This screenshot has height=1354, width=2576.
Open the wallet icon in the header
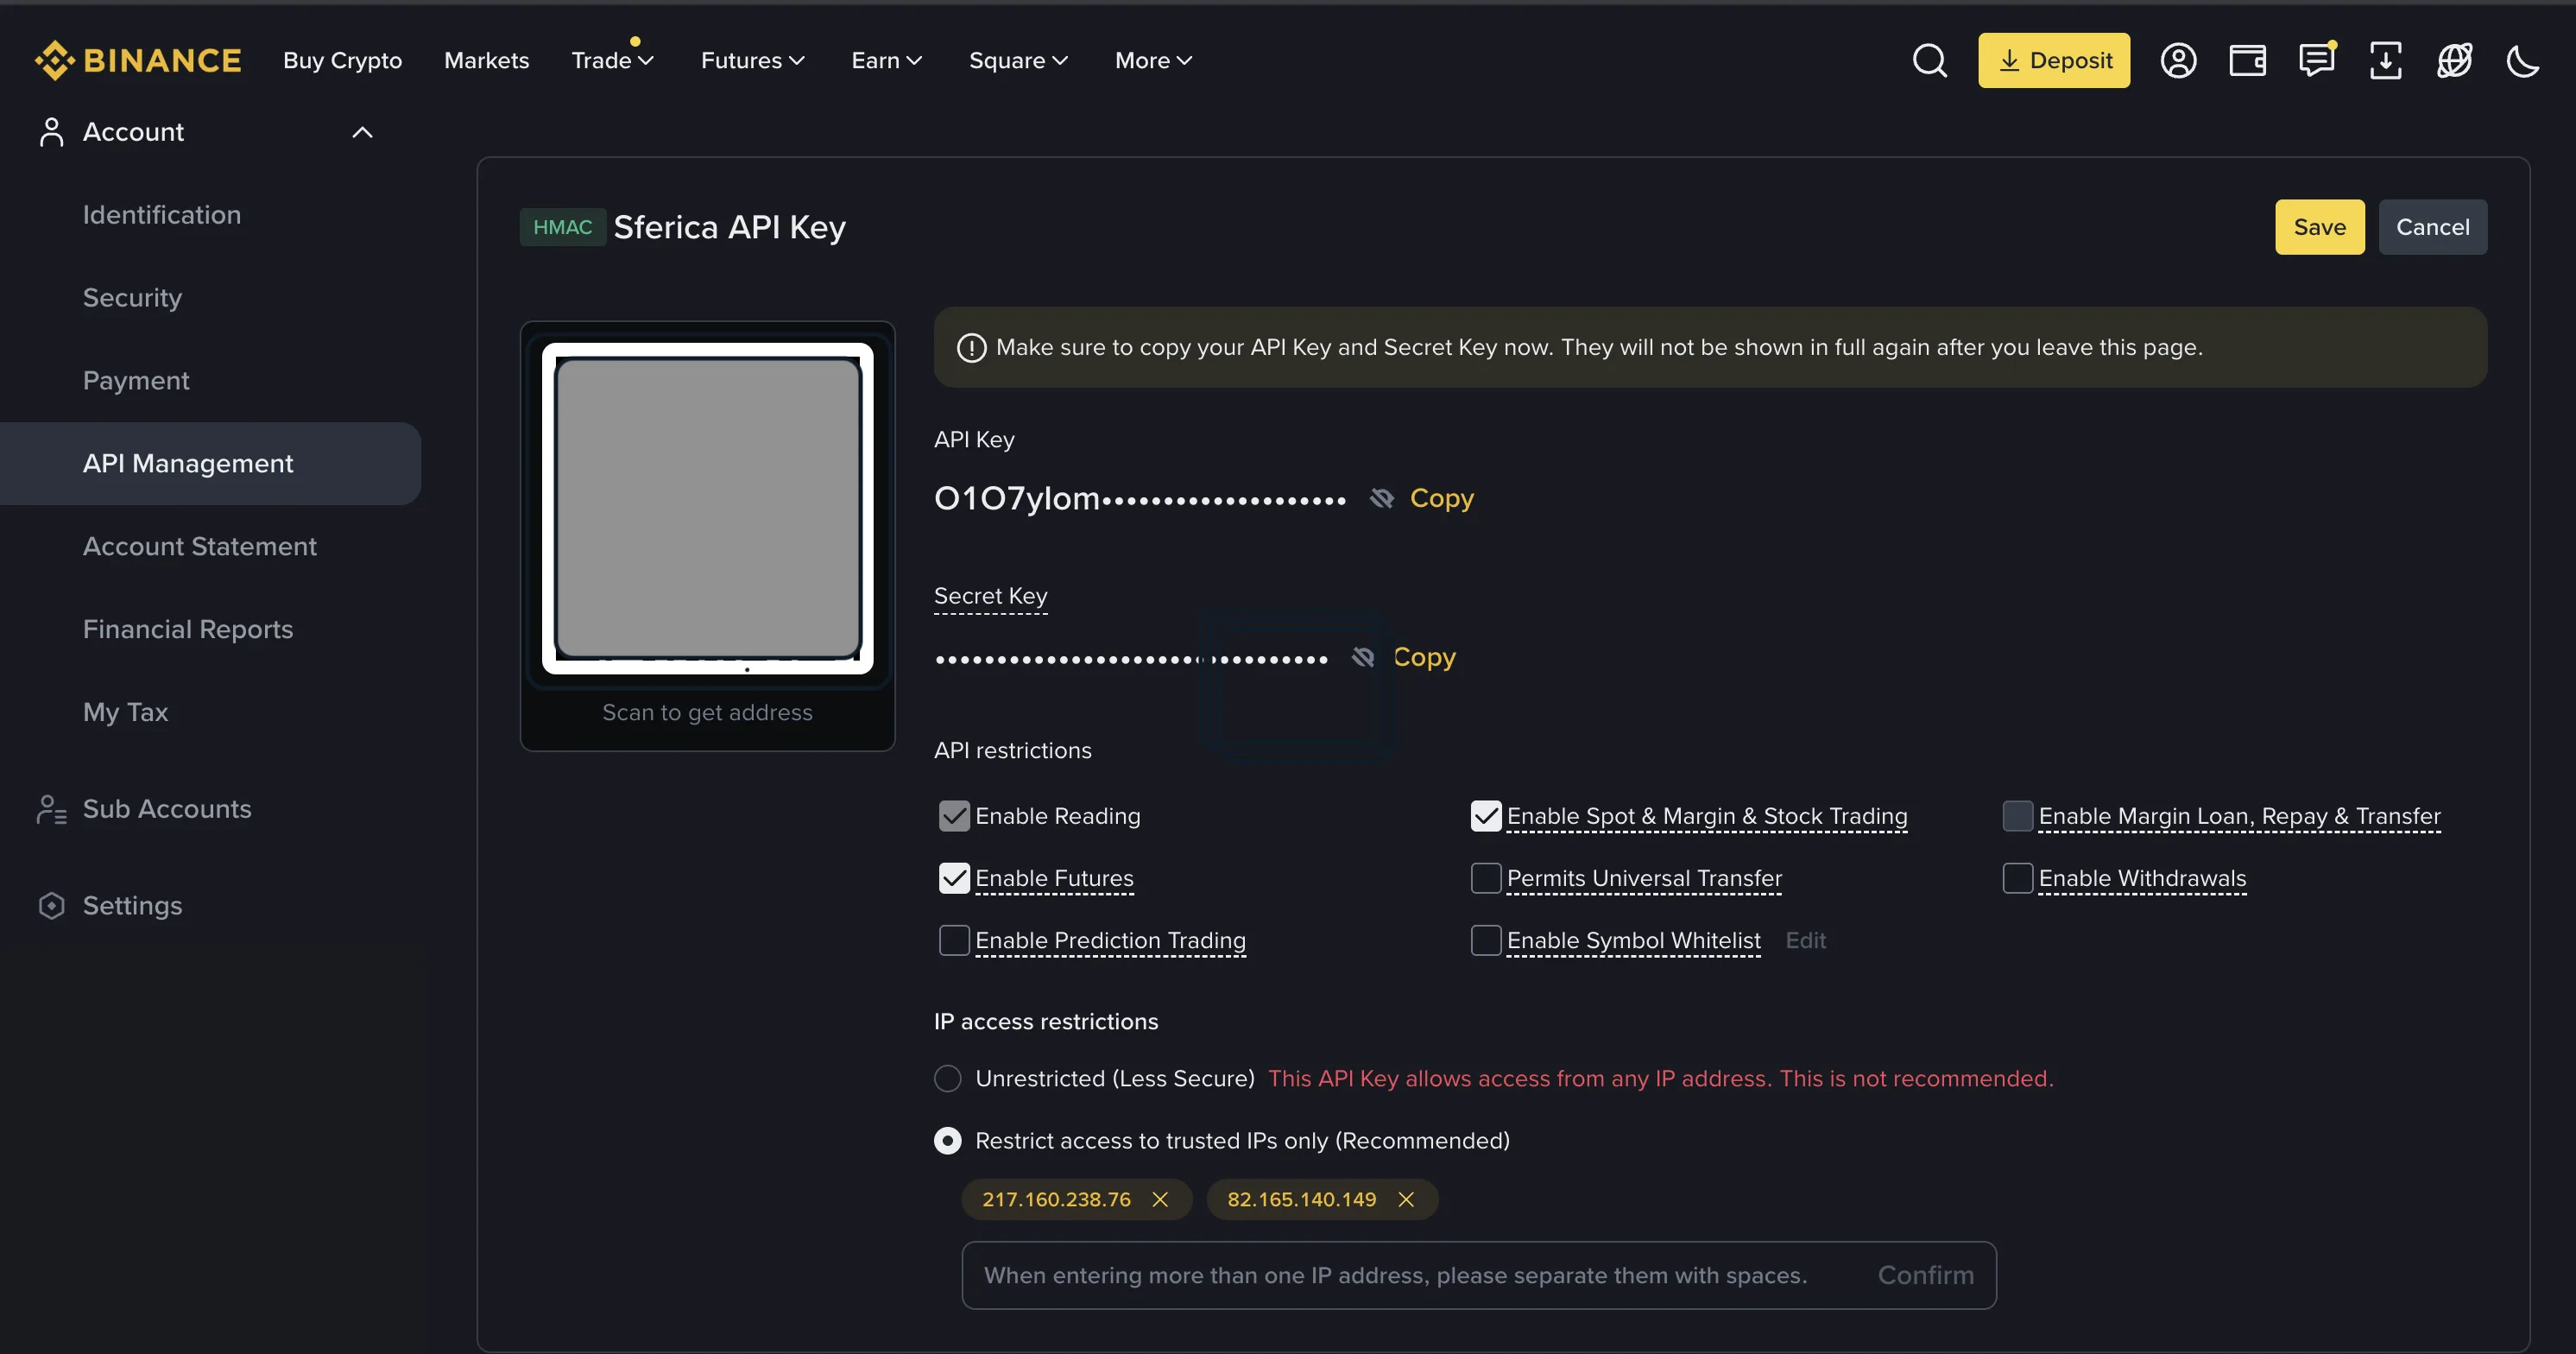tap(2247, 60)
